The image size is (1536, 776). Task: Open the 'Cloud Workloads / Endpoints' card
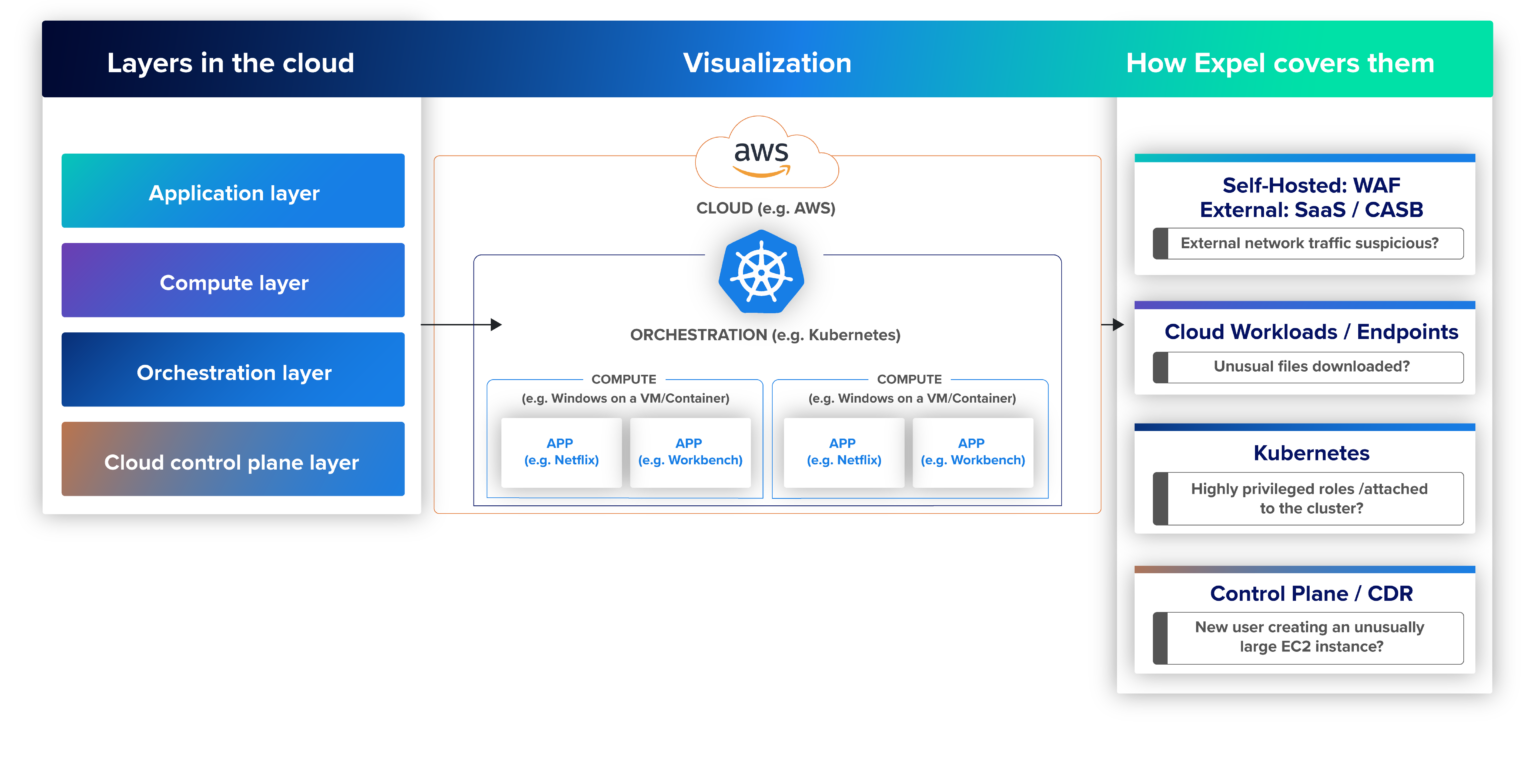pos(1310,331)
